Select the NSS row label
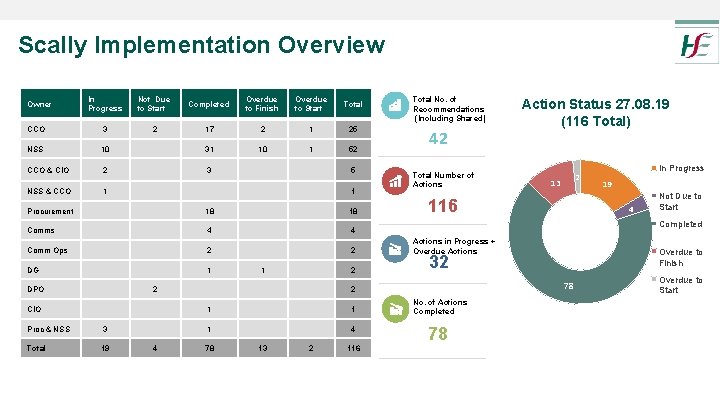 tap(35, 149)
